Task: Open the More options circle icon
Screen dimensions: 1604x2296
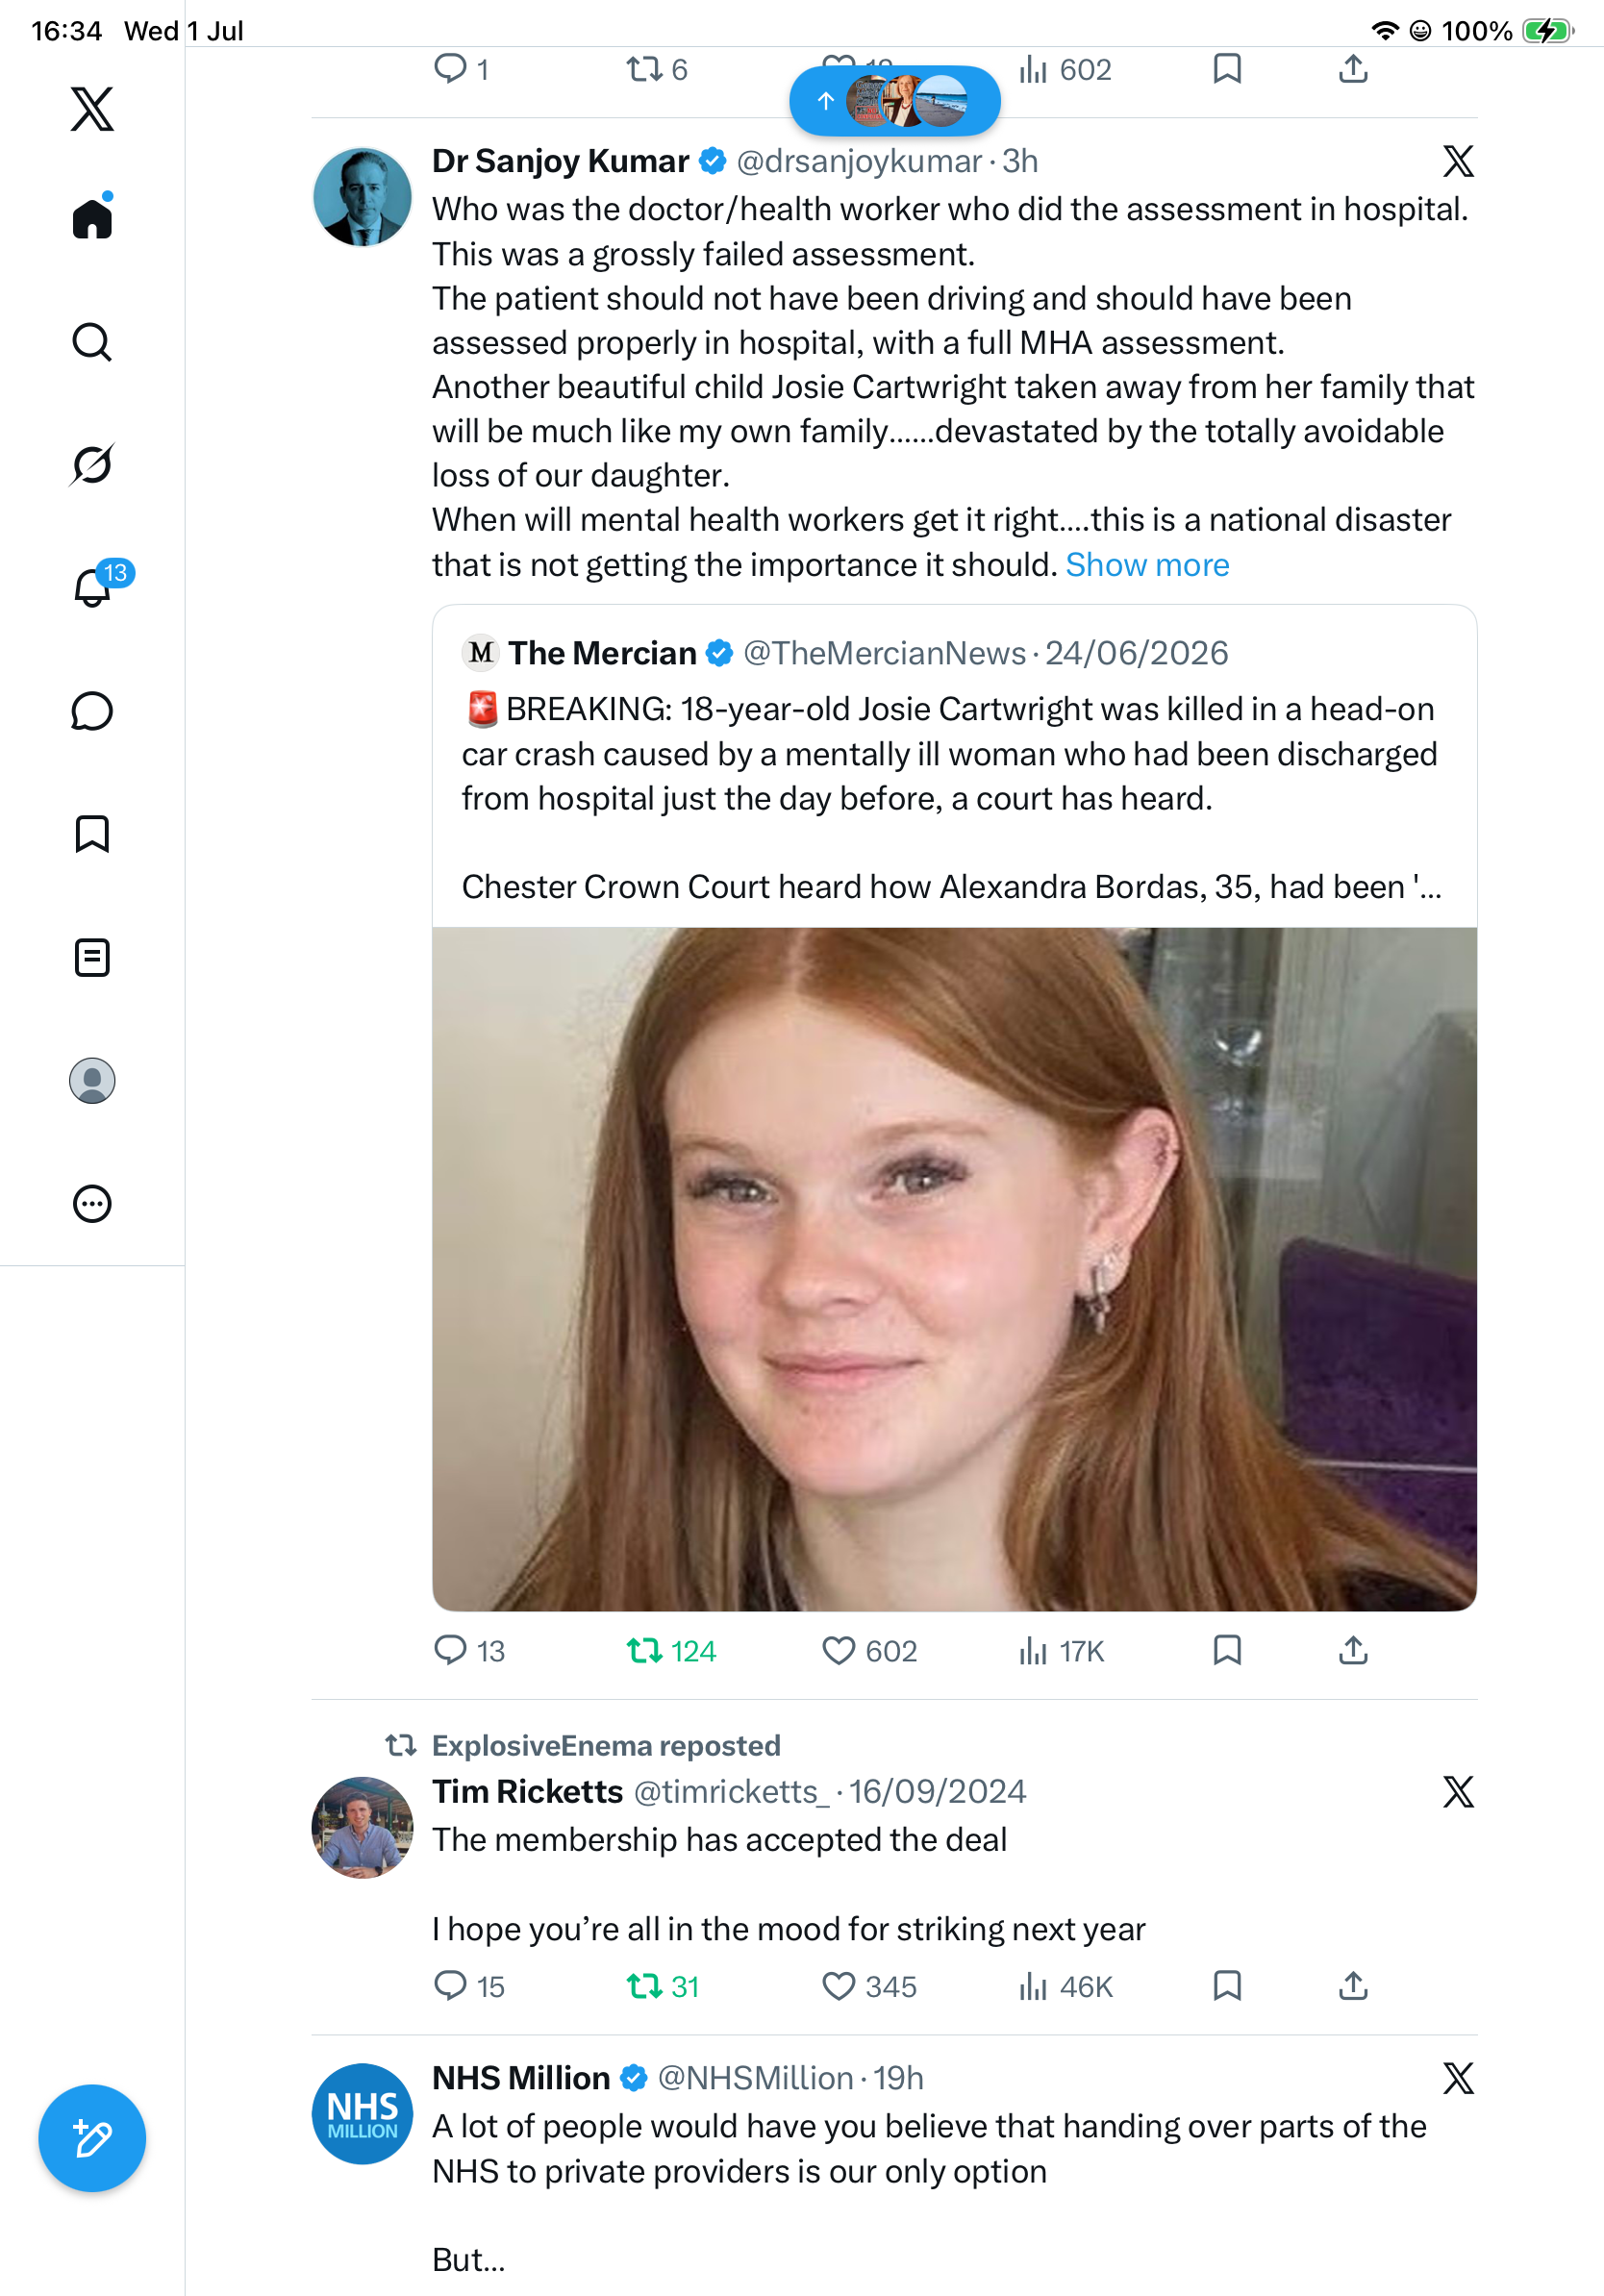Action: (x=92, y=1203)
